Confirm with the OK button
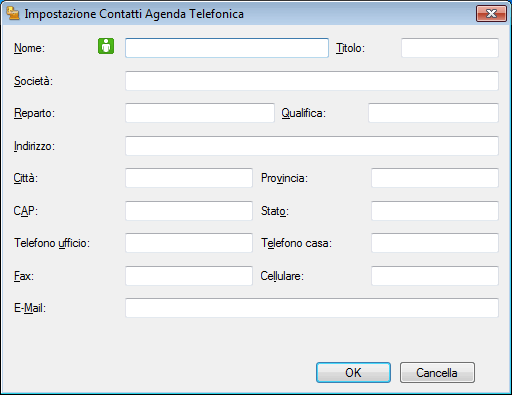 (x=353, y=373)
